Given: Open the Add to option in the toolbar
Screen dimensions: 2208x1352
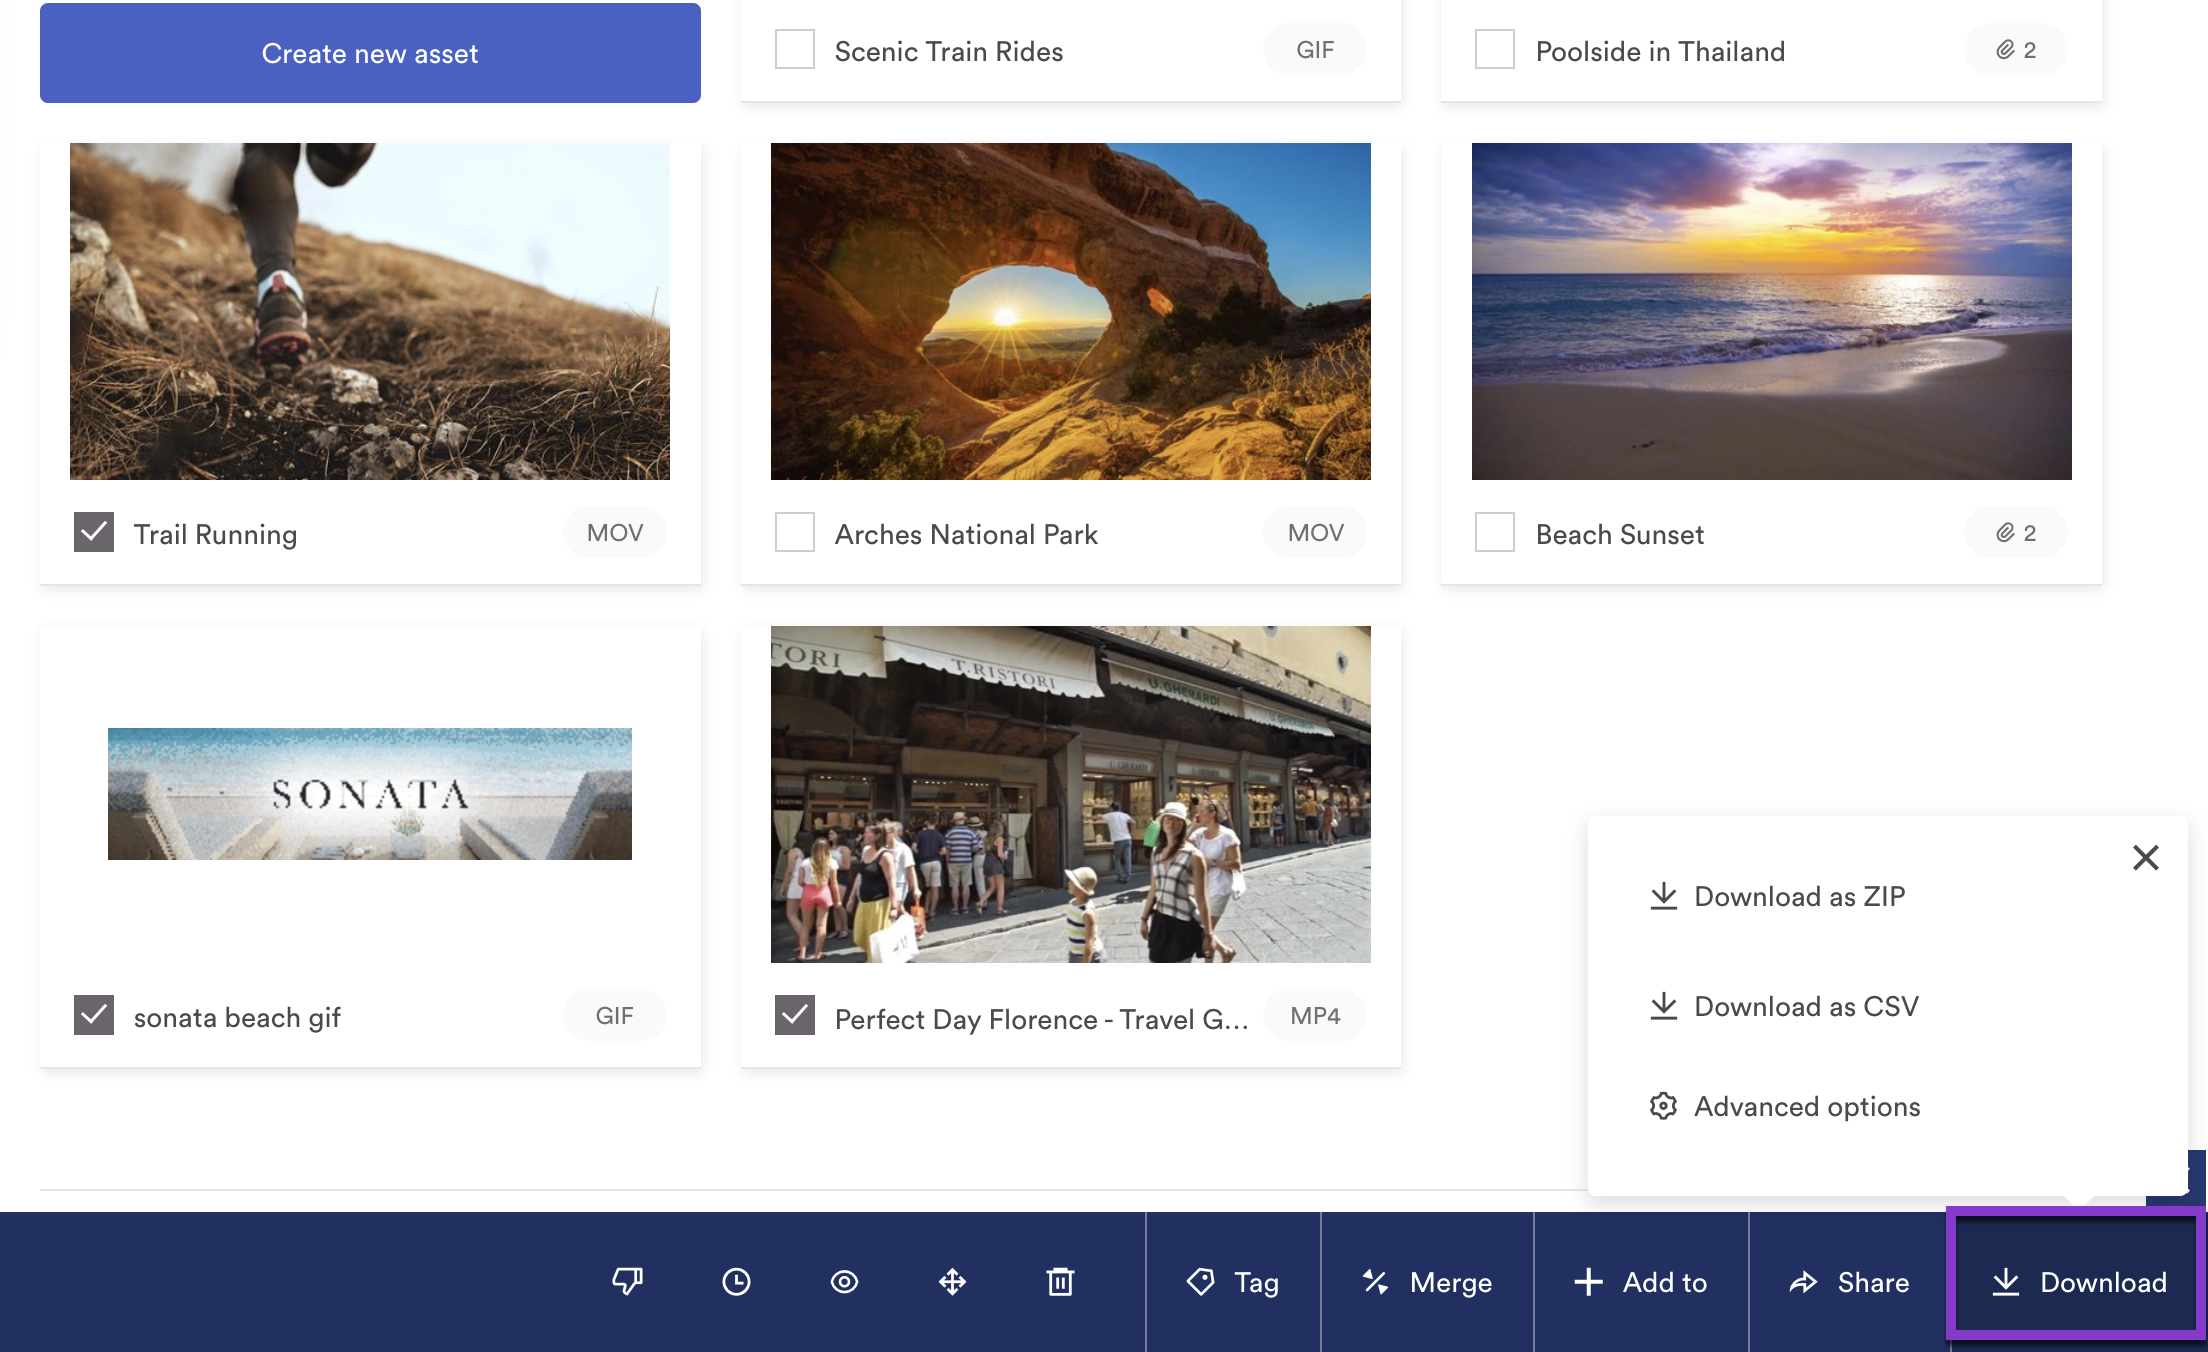Looking at the screenshot, I should tap(1641, 1282).
